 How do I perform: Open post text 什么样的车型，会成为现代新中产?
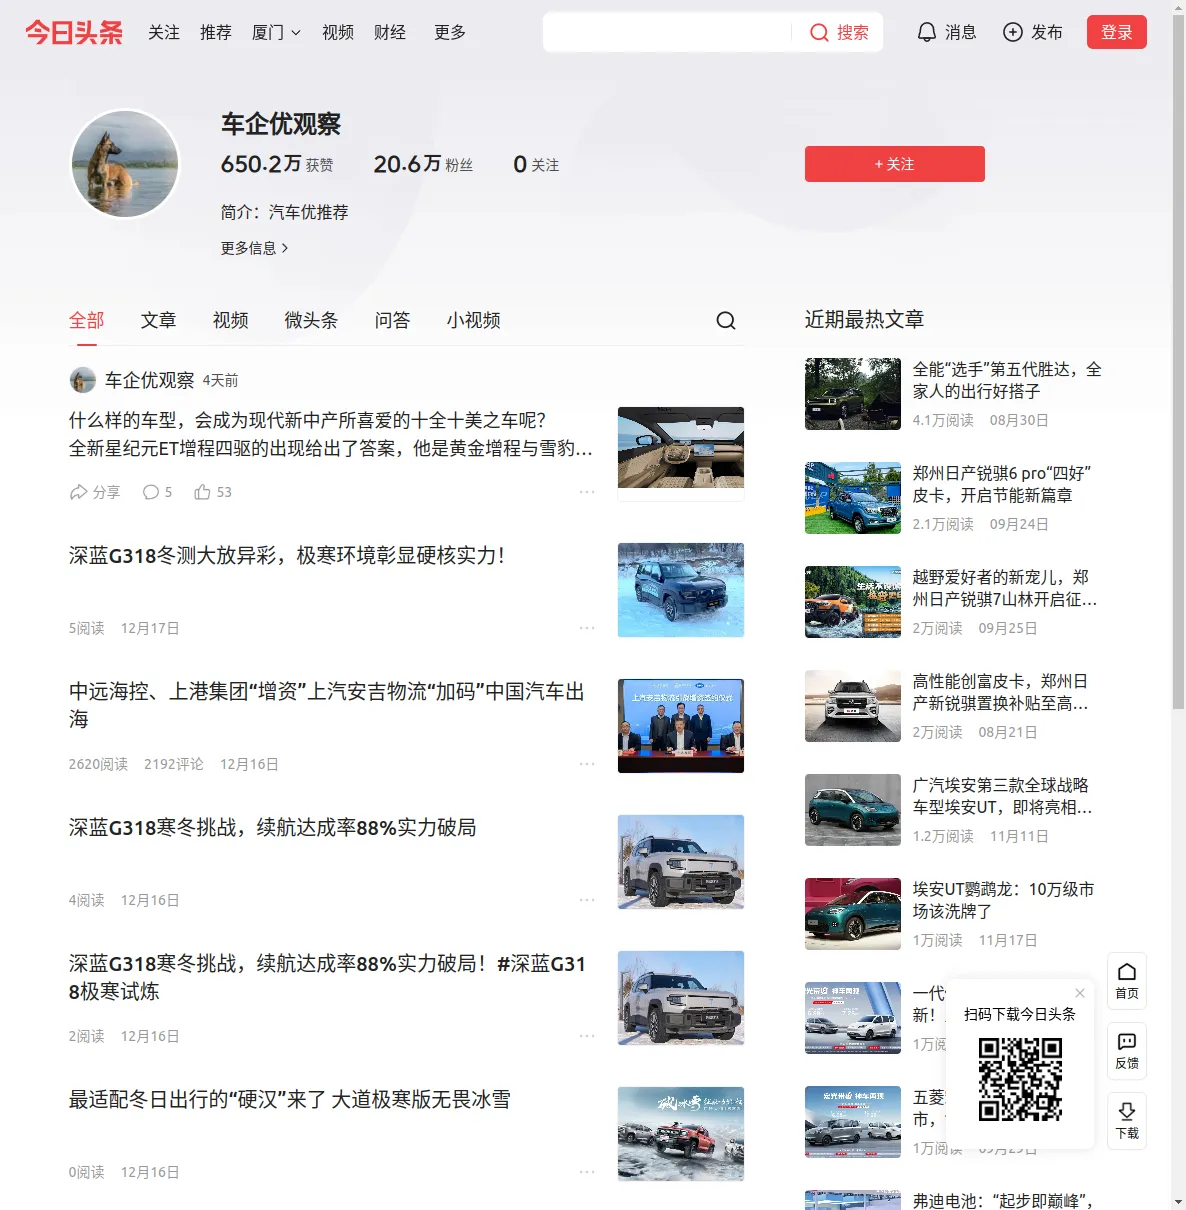coord(331,434)
